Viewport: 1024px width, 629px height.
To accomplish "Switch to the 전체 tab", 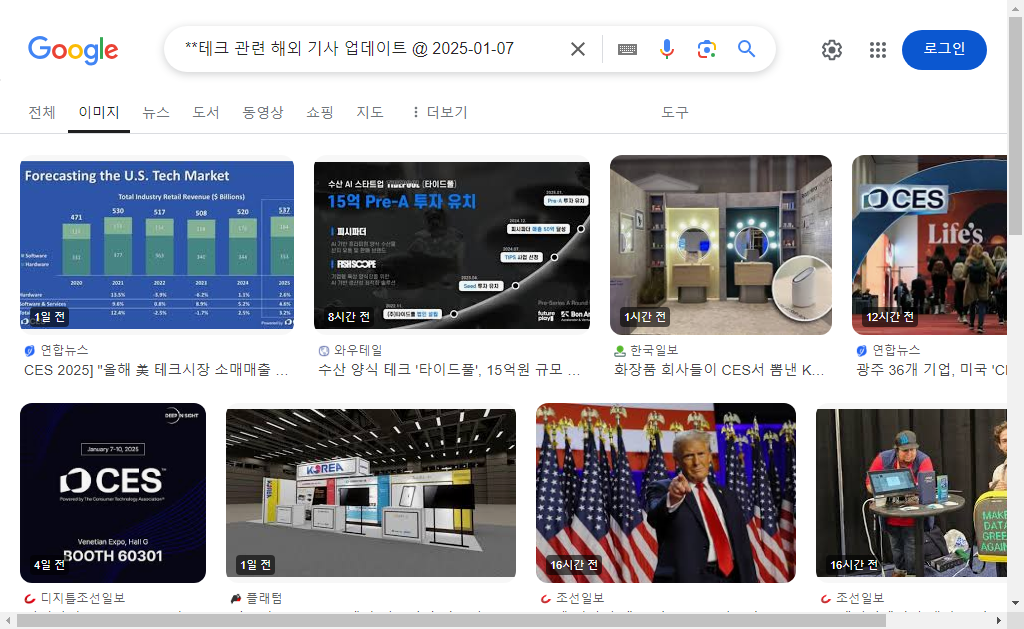I will [42, 112].
